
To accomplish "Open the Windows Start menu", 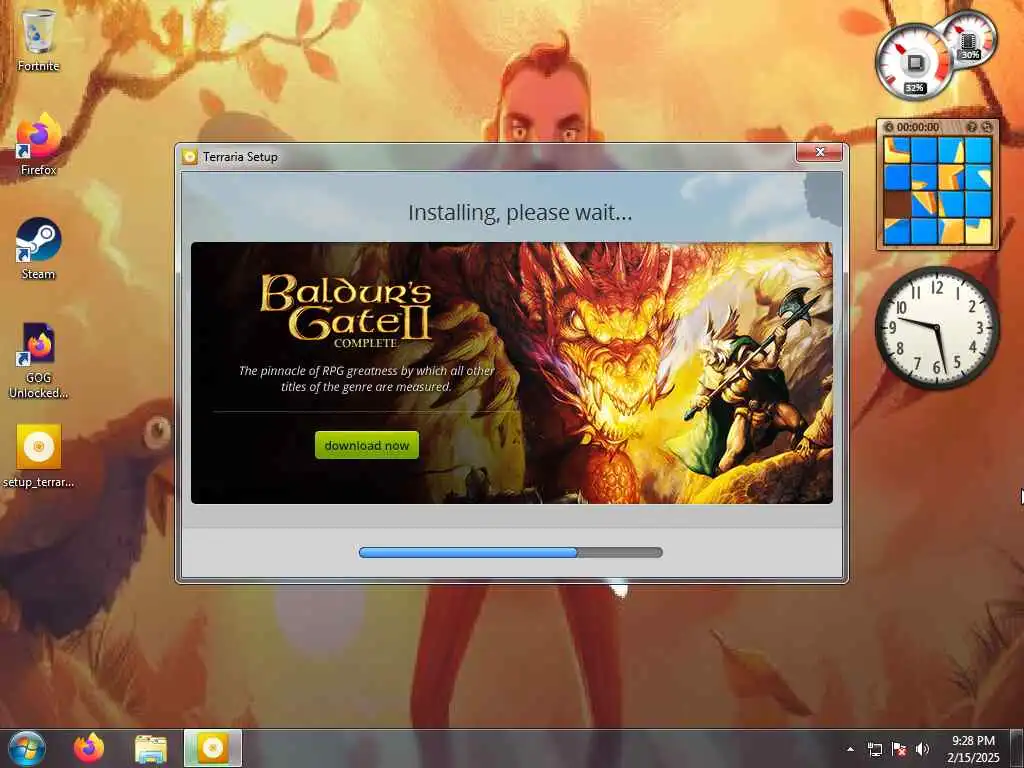I will (x=26, y=748).
